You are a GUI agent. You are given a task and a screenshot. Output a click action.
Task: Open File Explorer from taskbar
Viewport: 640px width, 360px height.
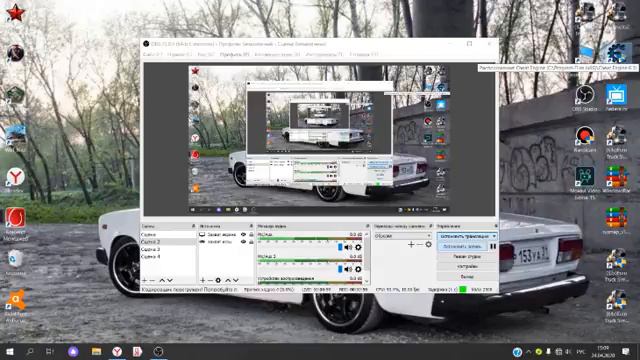pos(96,351)
